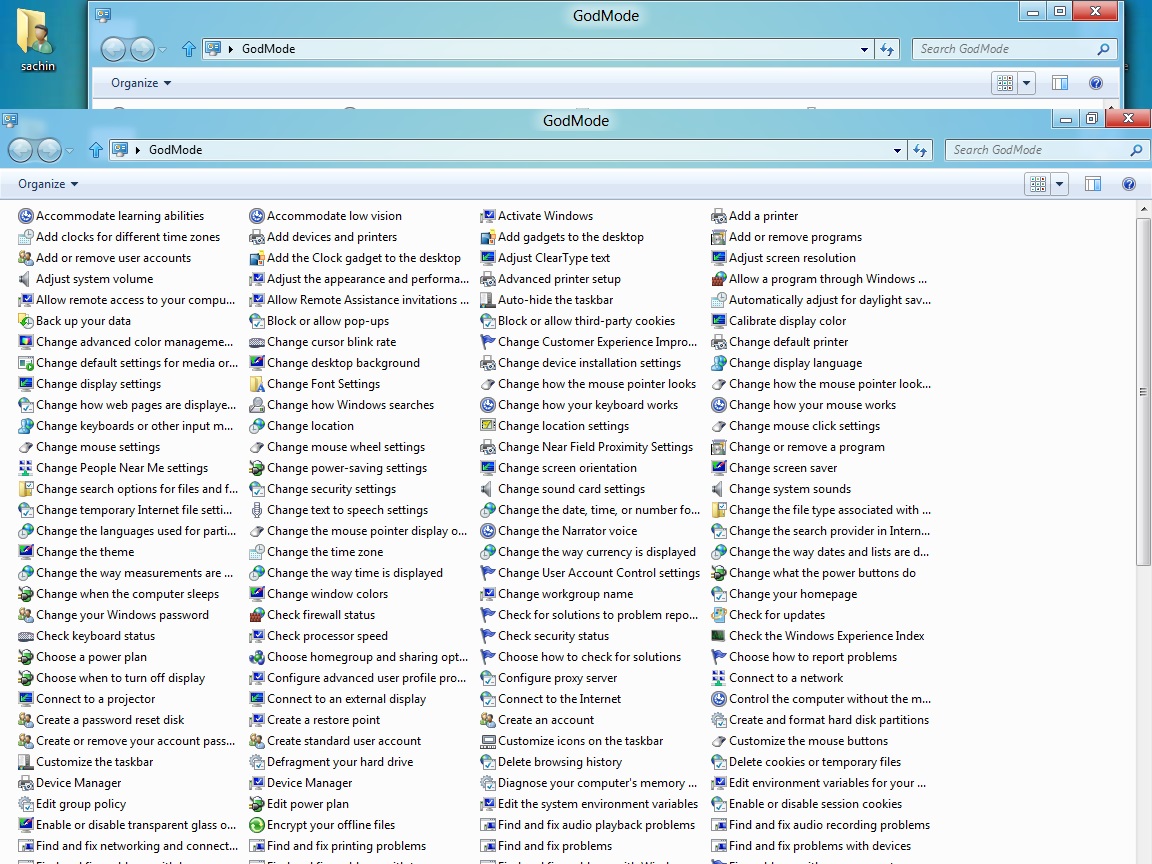1152x864 pixels.
Task: Click the Defragment your hard drive icon
Action: point(256,762)
